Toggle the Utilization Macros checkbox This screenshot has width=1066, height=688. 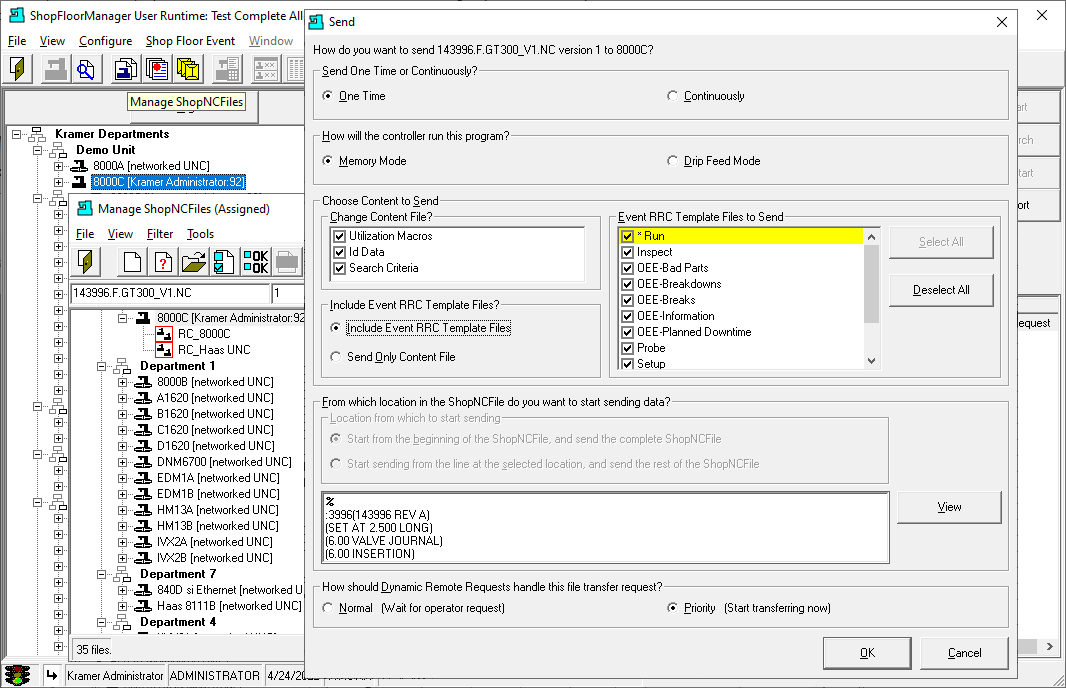coord(340,236)
